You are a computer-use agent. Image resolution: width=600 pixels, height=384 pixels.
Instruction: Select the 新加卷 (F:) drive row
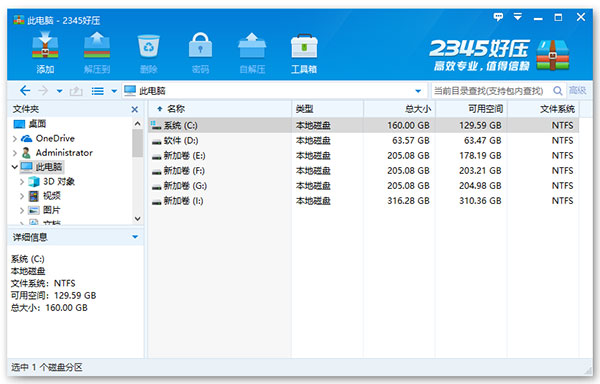(364, 171)
